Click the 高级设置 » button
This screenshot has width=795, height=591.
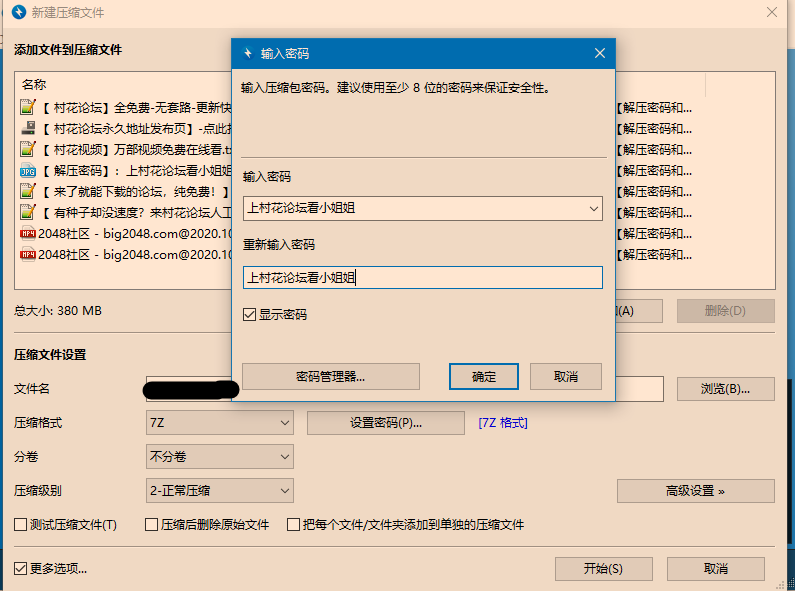click(x=695, y=491)
